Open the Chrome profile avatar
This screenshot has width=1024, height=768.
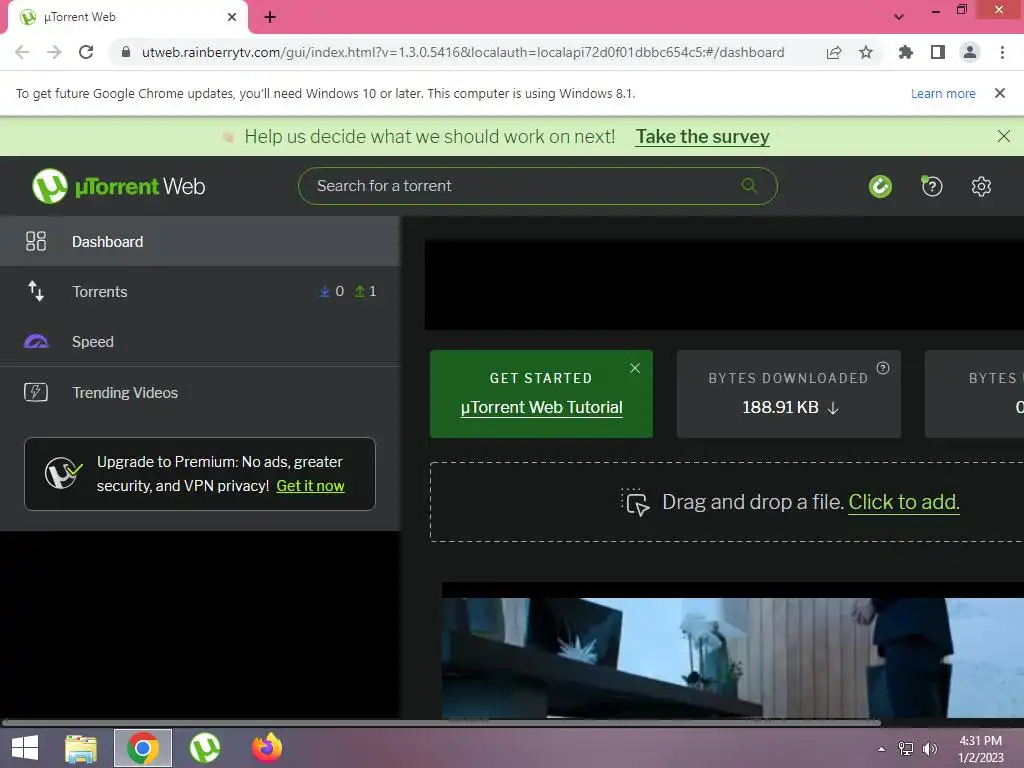(x=970, y=52)
